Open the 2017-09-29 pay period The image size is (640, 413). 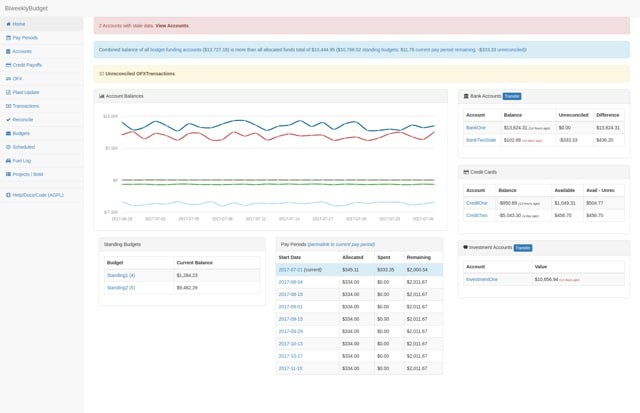click(291, 331)
